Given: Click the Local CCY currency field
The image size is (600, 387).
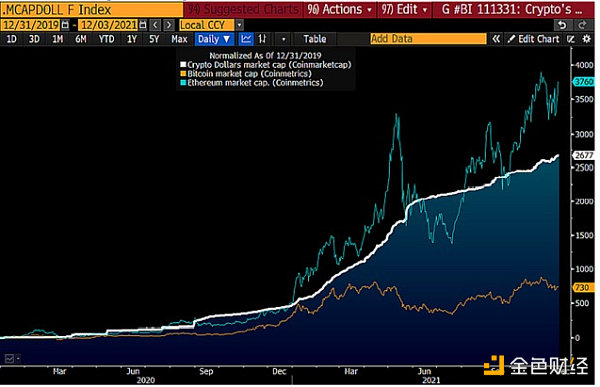Looking at the screenshot, I should pos(206,25).
